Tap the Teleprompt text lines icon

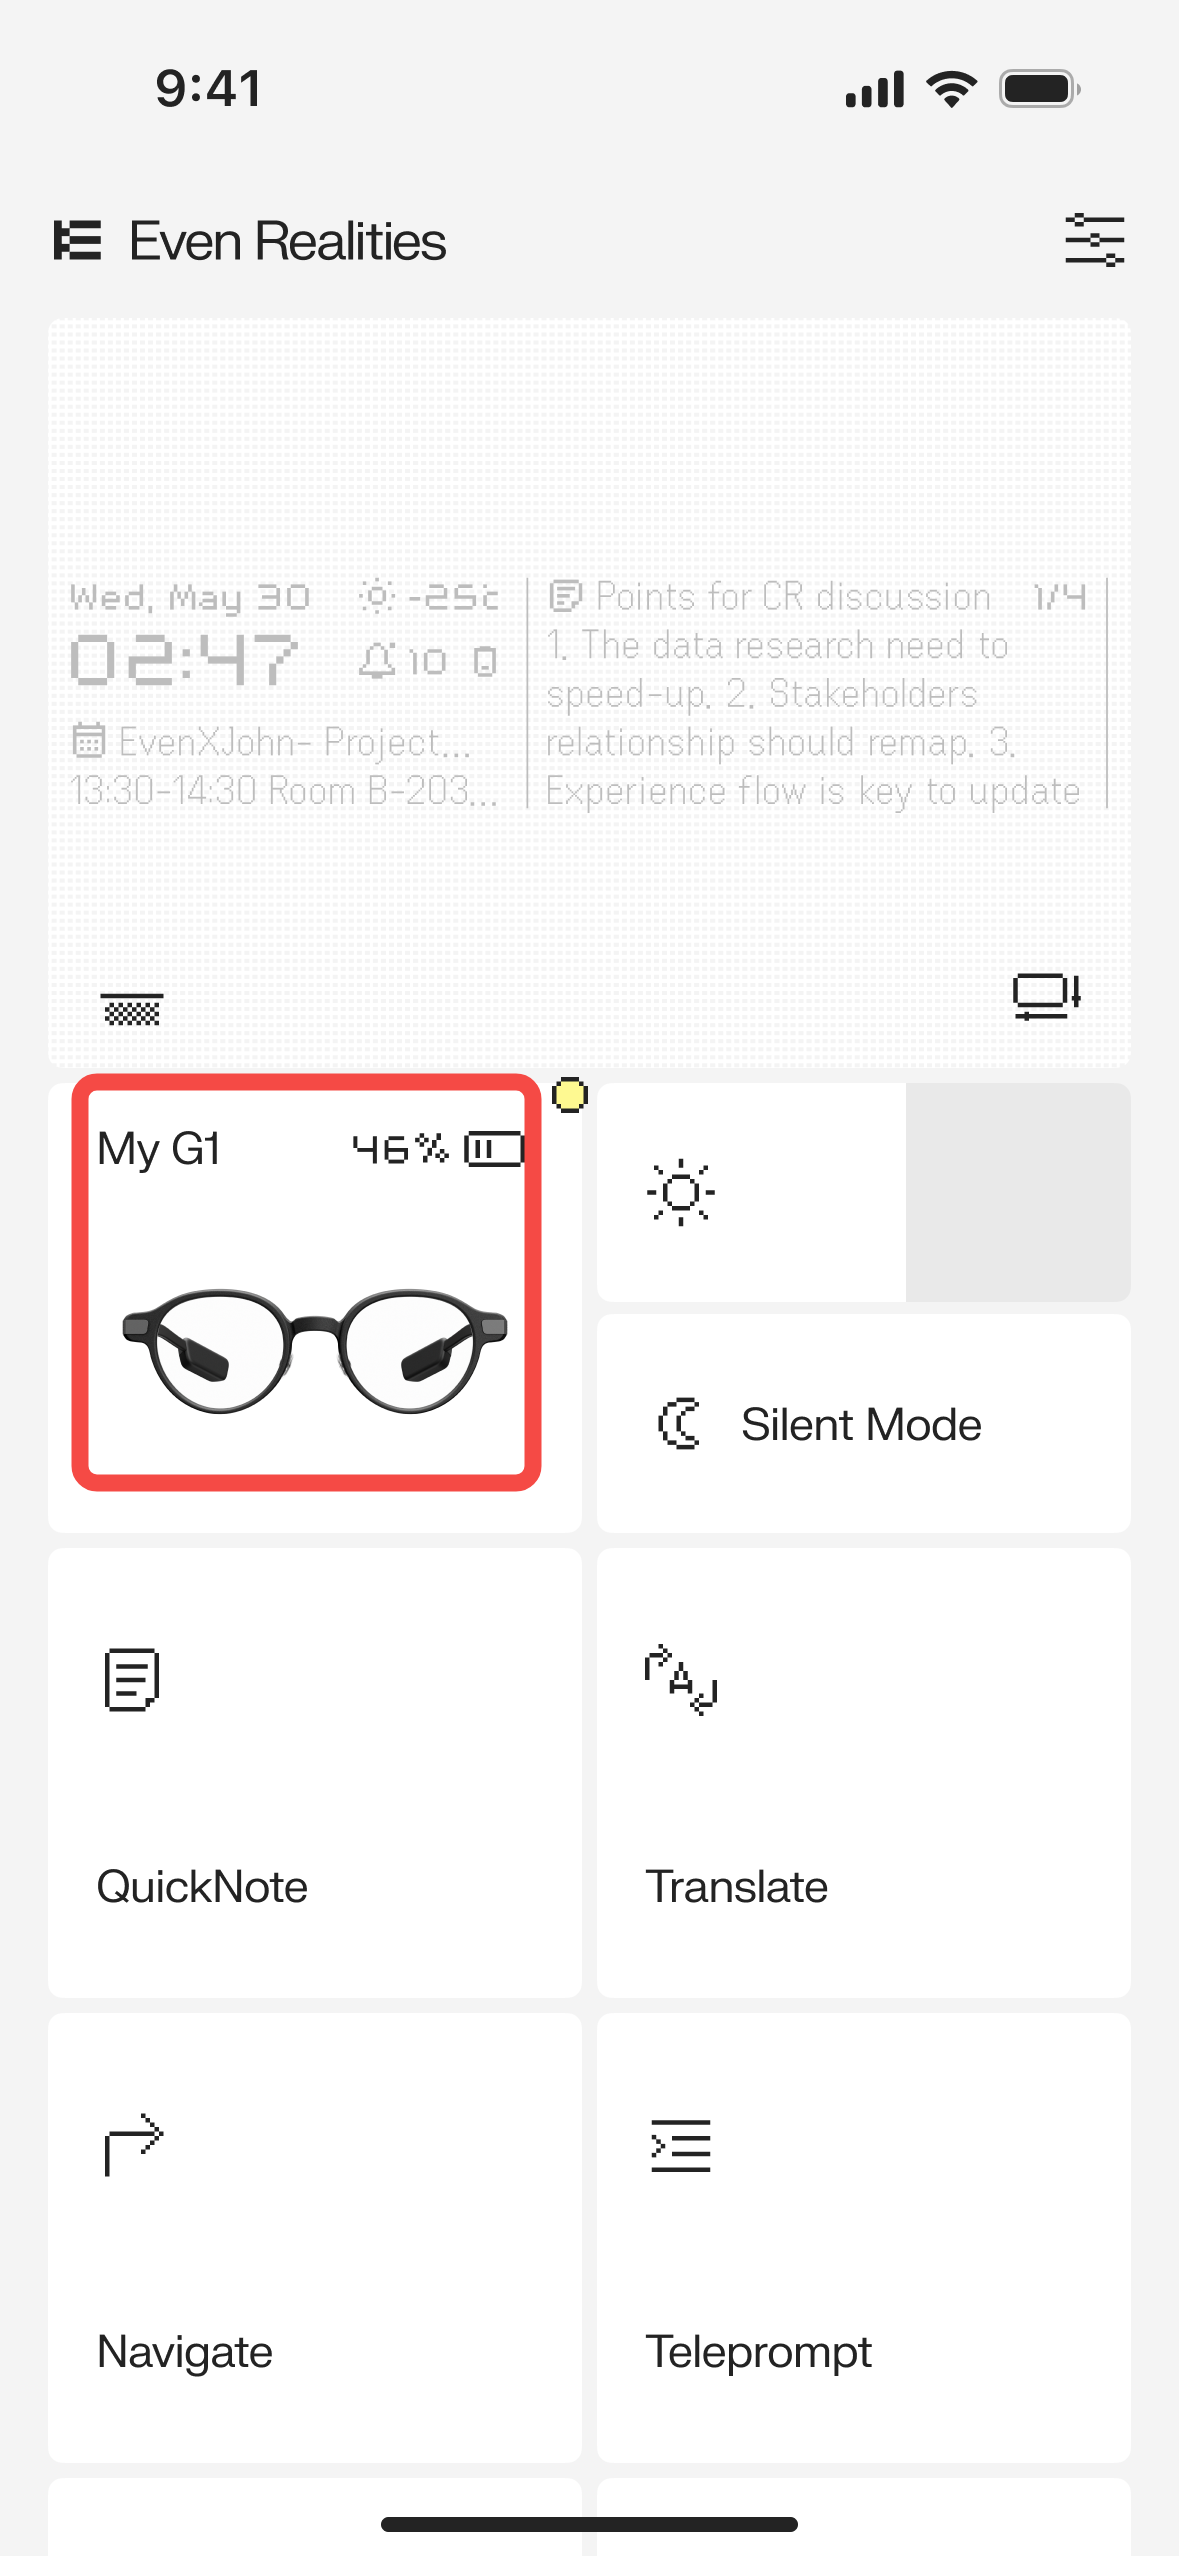(x=681, y=2146)
